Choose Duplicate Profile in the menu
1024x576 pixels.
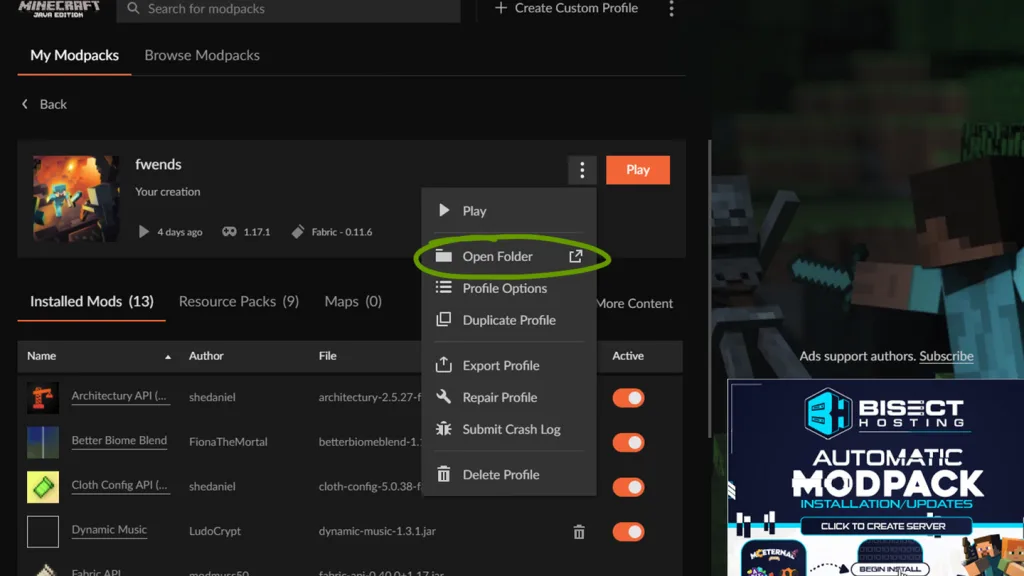508,320
